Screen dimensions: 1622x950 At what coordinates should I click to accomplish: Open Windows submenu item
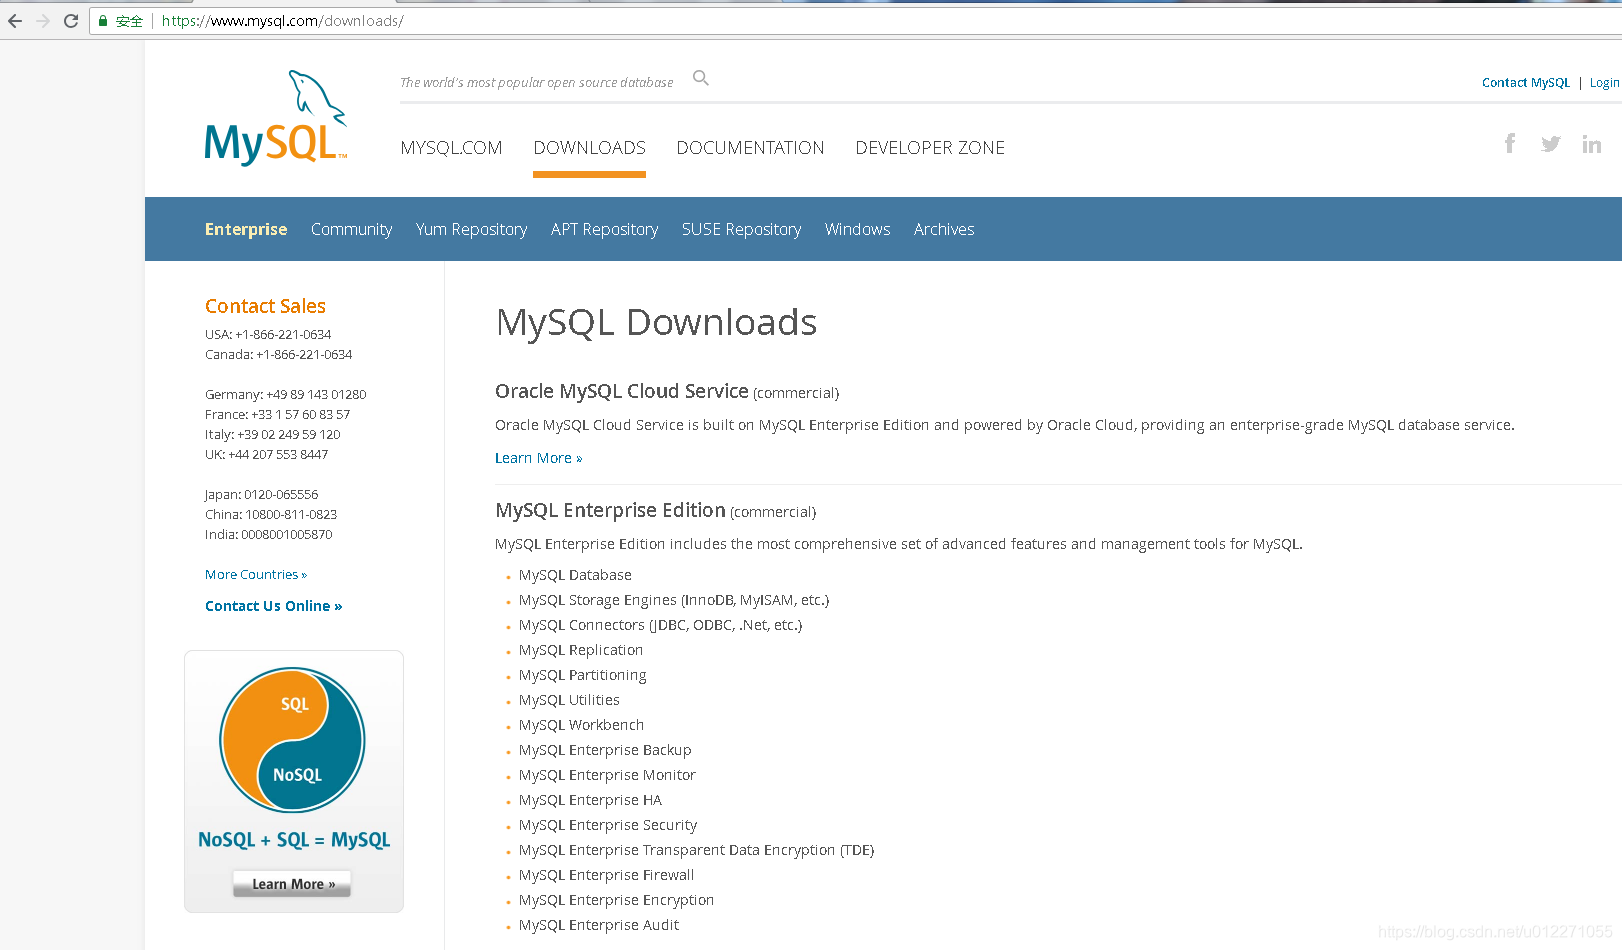point(857,229)
